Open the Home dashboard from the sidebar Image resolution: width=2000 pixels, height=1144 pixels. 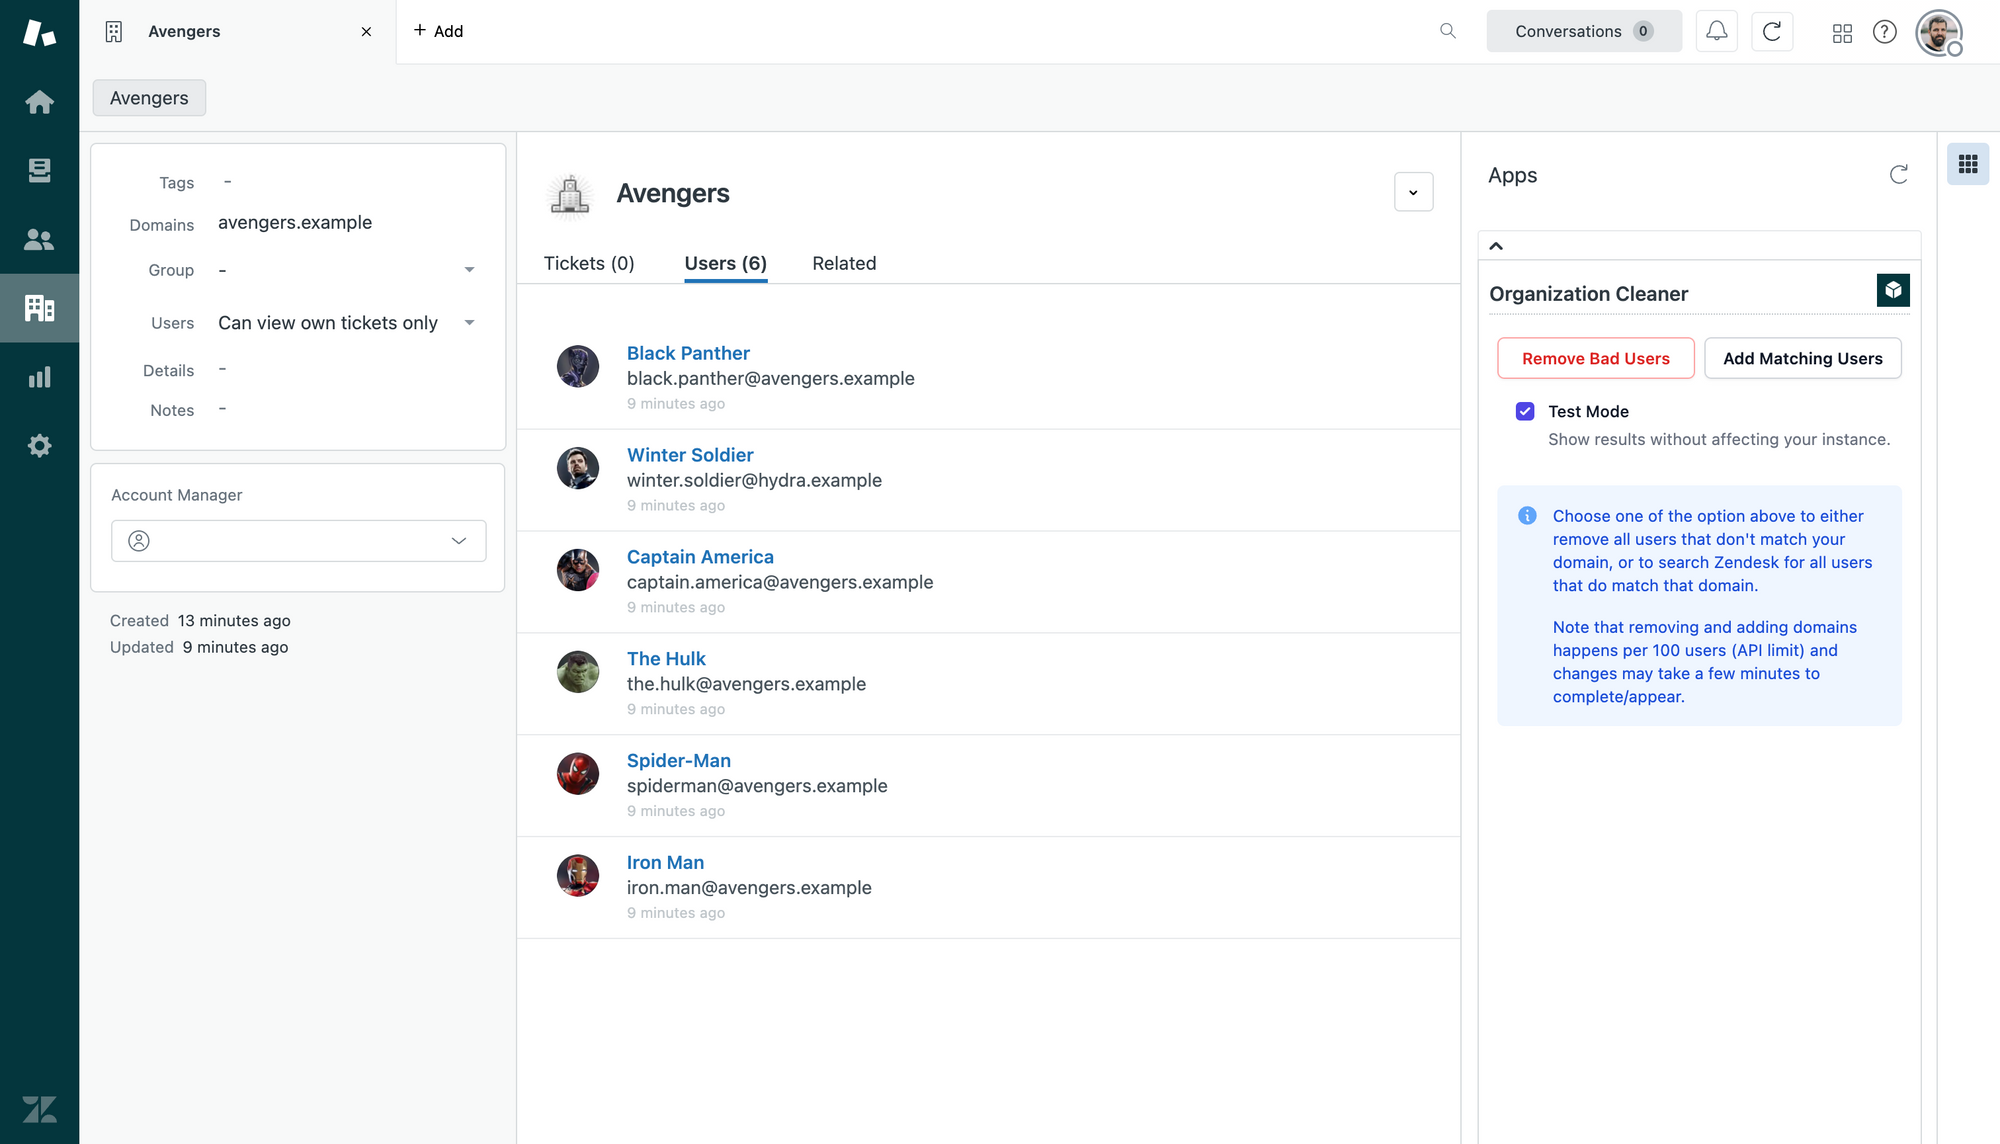point(39,102)
